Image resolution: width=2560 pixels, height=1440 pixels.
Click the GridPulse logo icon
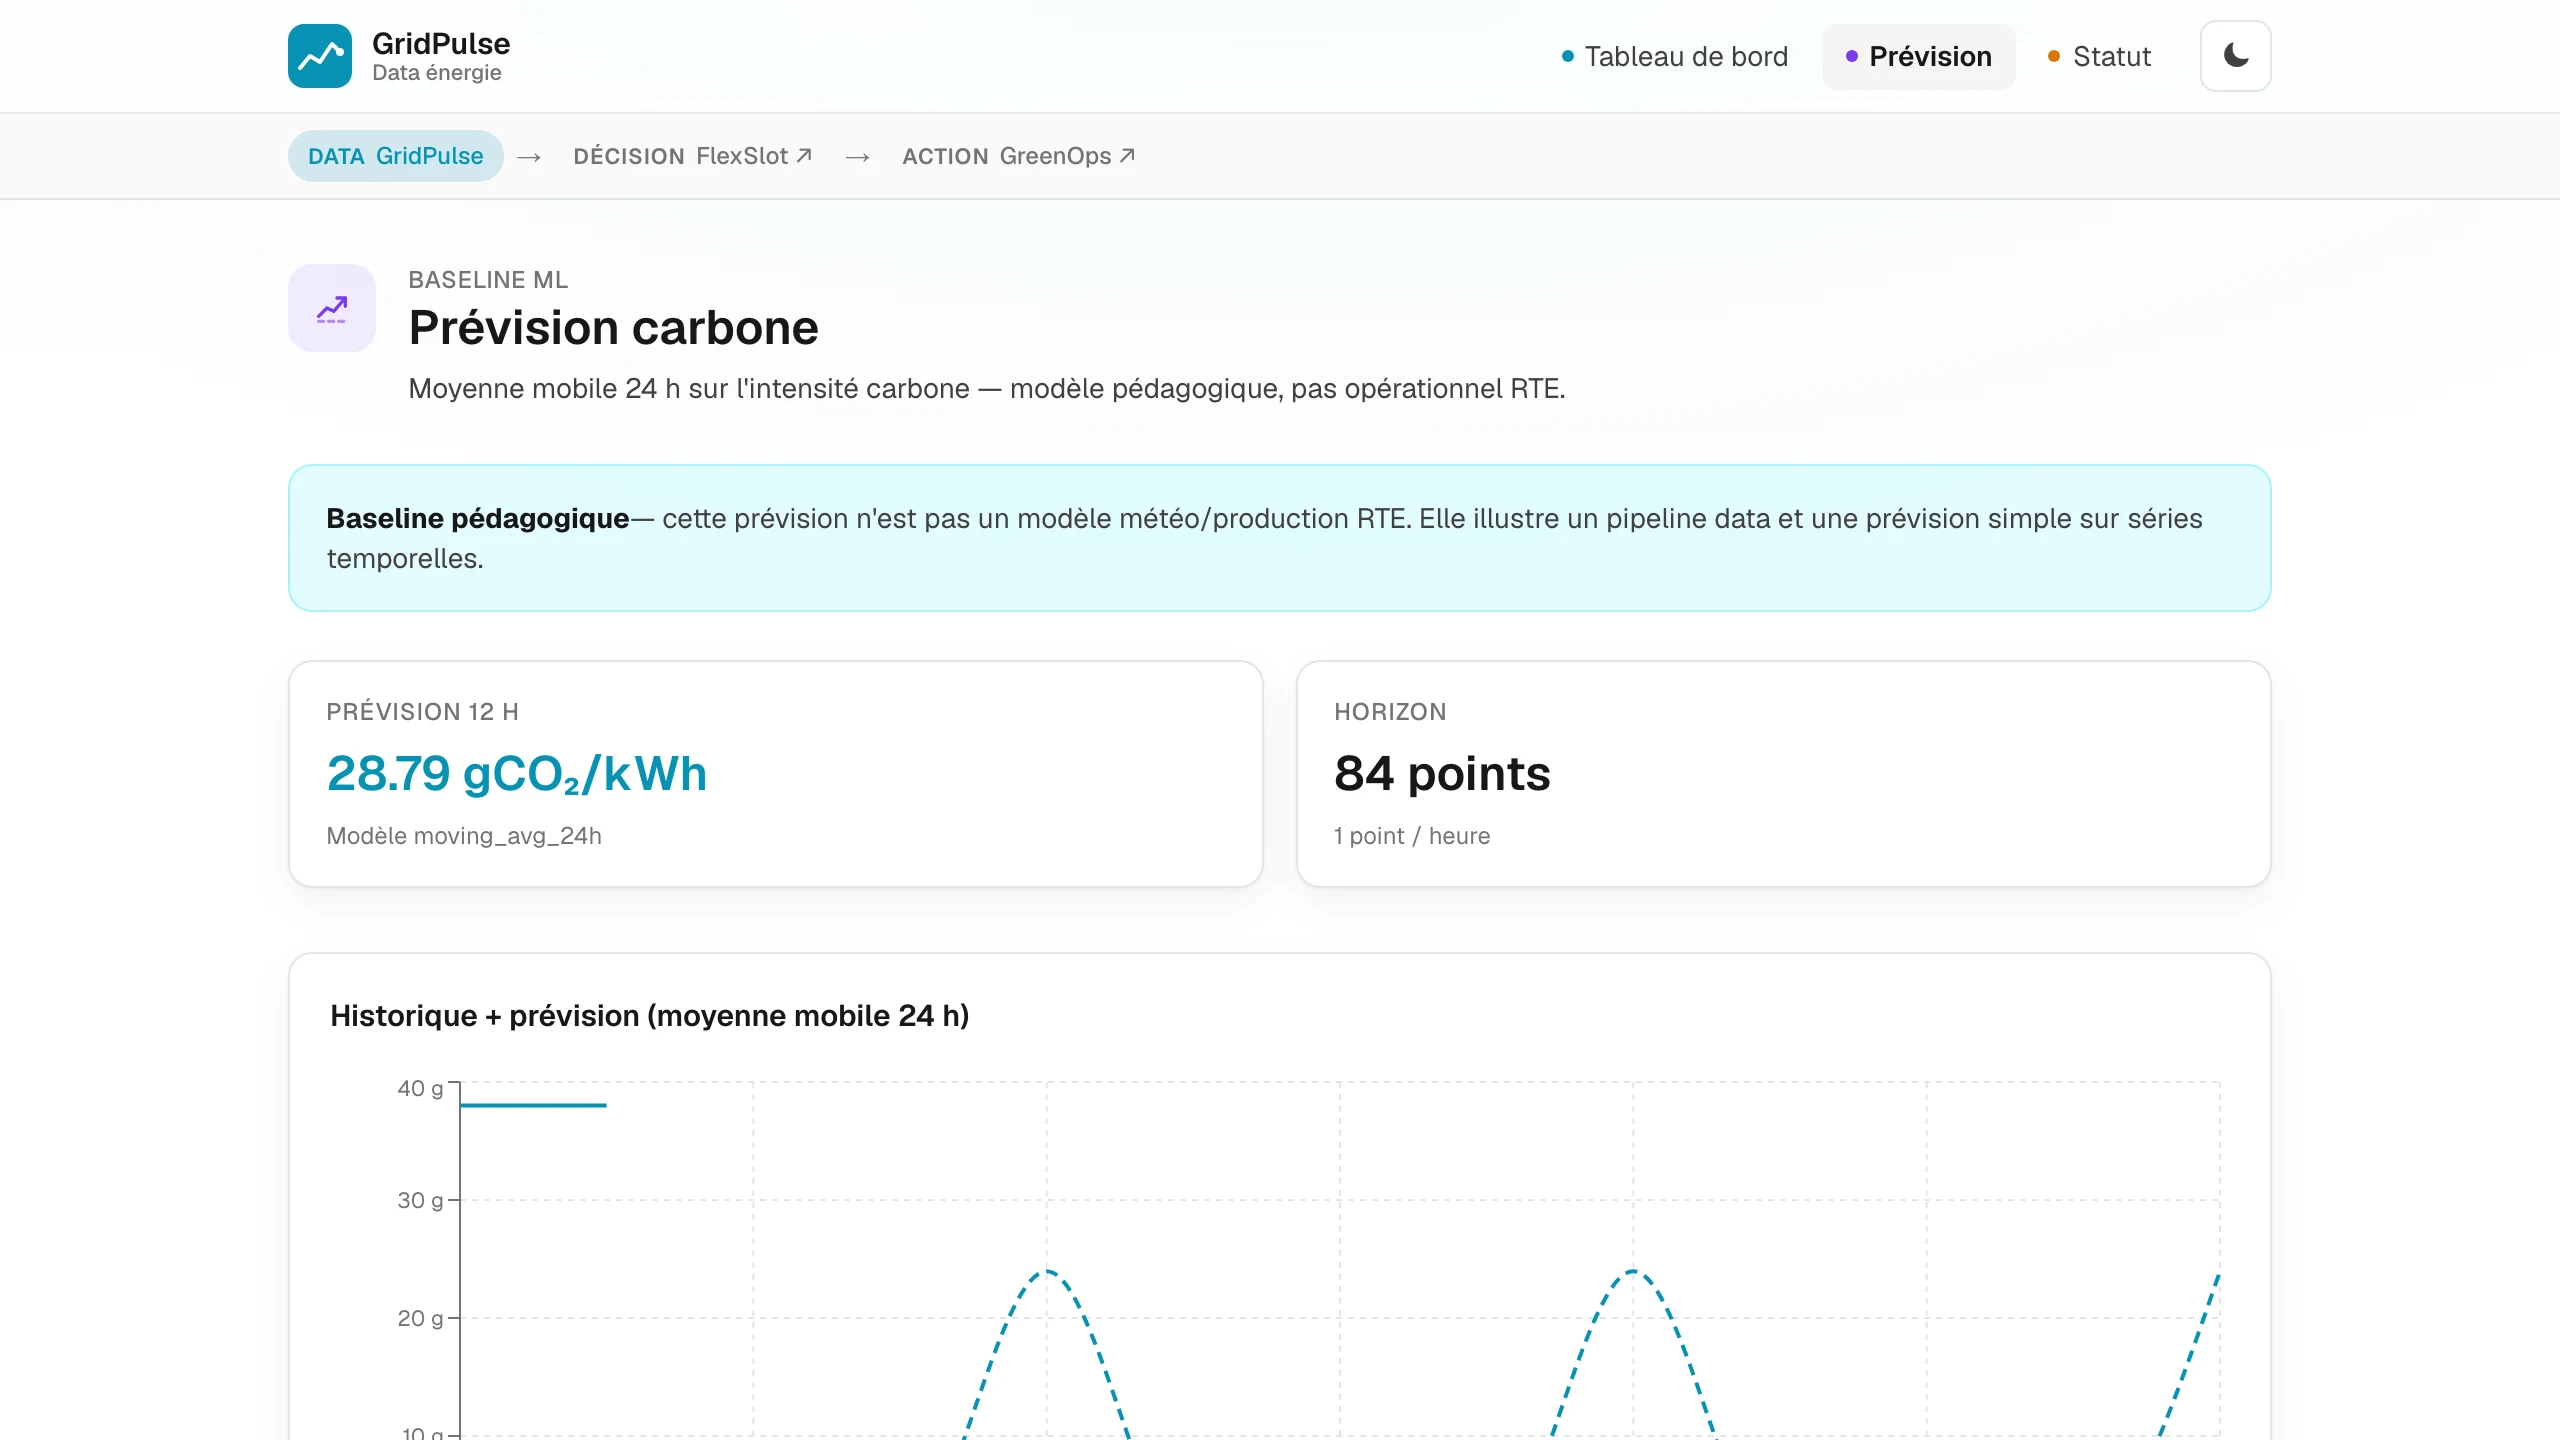(x=320, y=56)
